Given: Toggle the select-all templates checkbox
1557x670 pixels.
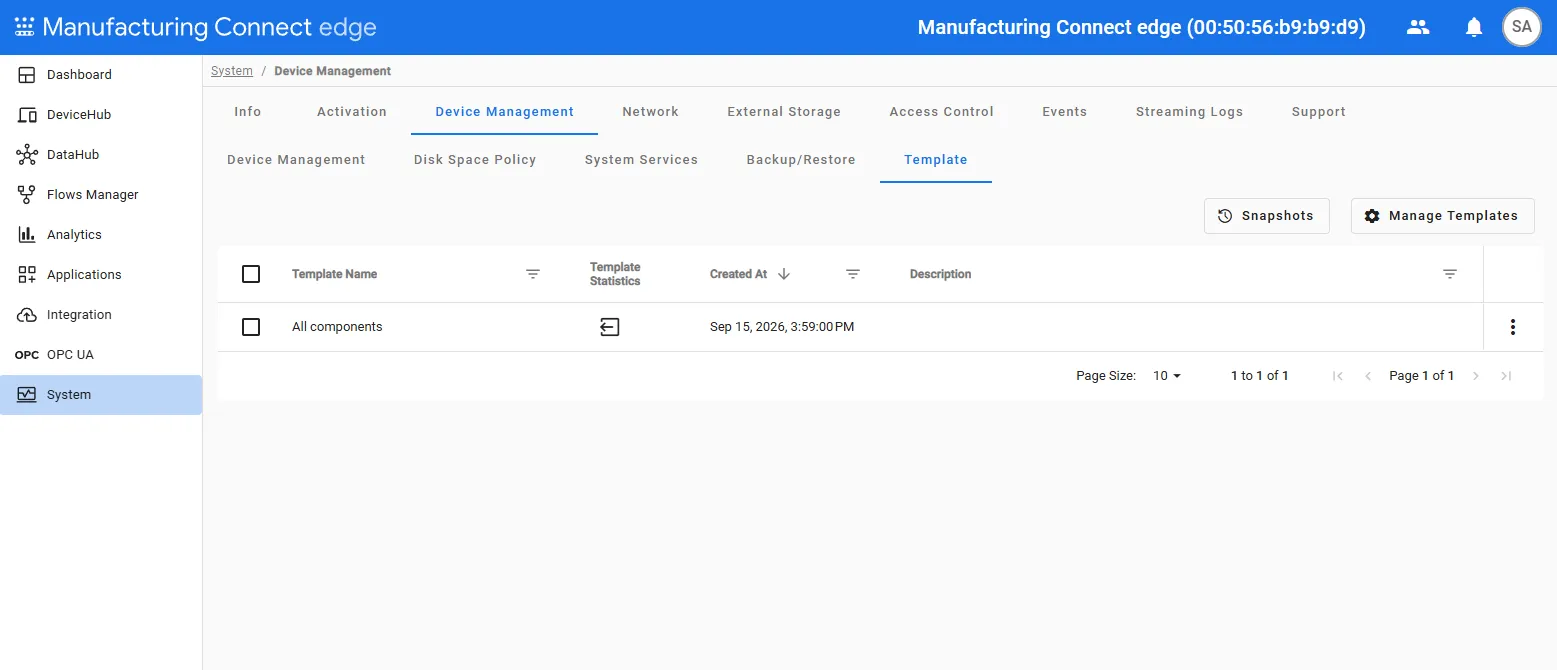Looking at the screenshot, I should coord(251,274).
